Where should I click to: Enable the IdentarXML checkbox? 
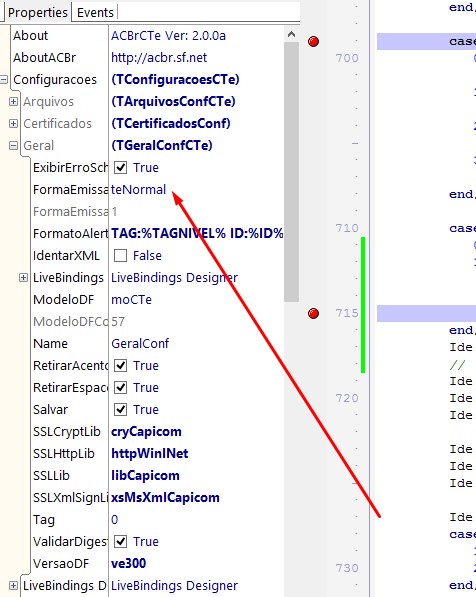pyautogui.click(x=121, y=255)
